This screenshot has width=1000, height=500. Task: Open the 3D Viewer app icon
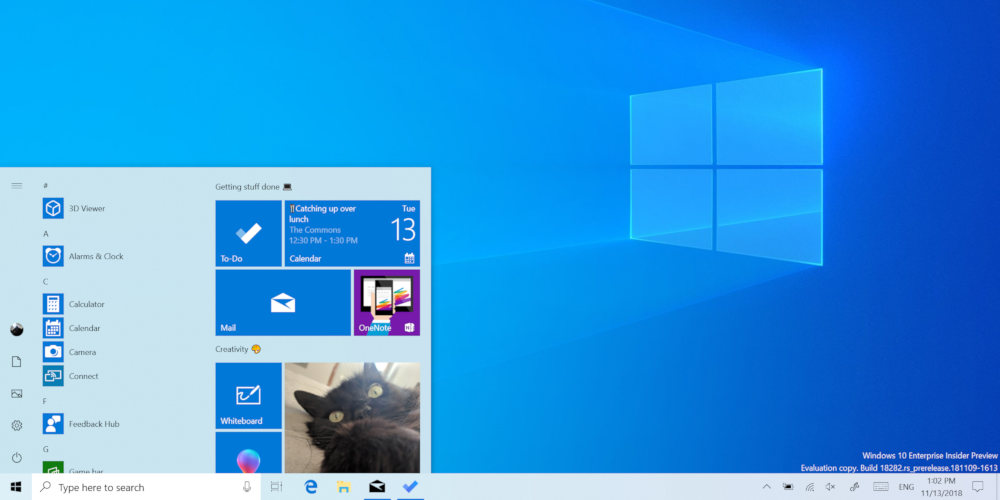53,209
